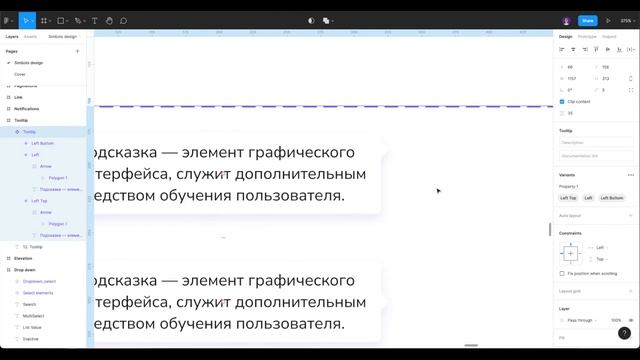Click the Share button
This screenshot has height=360, width=640.
588,21
